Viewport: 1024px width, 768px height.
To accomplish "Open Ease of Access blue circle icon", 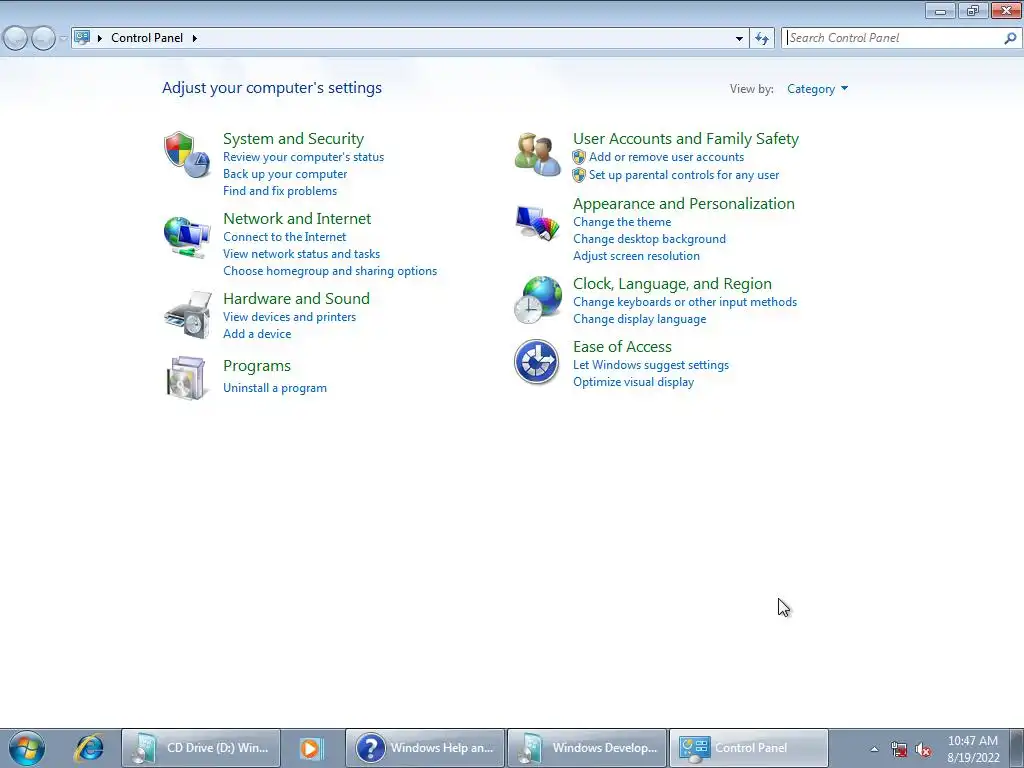I will pos(536,362).
